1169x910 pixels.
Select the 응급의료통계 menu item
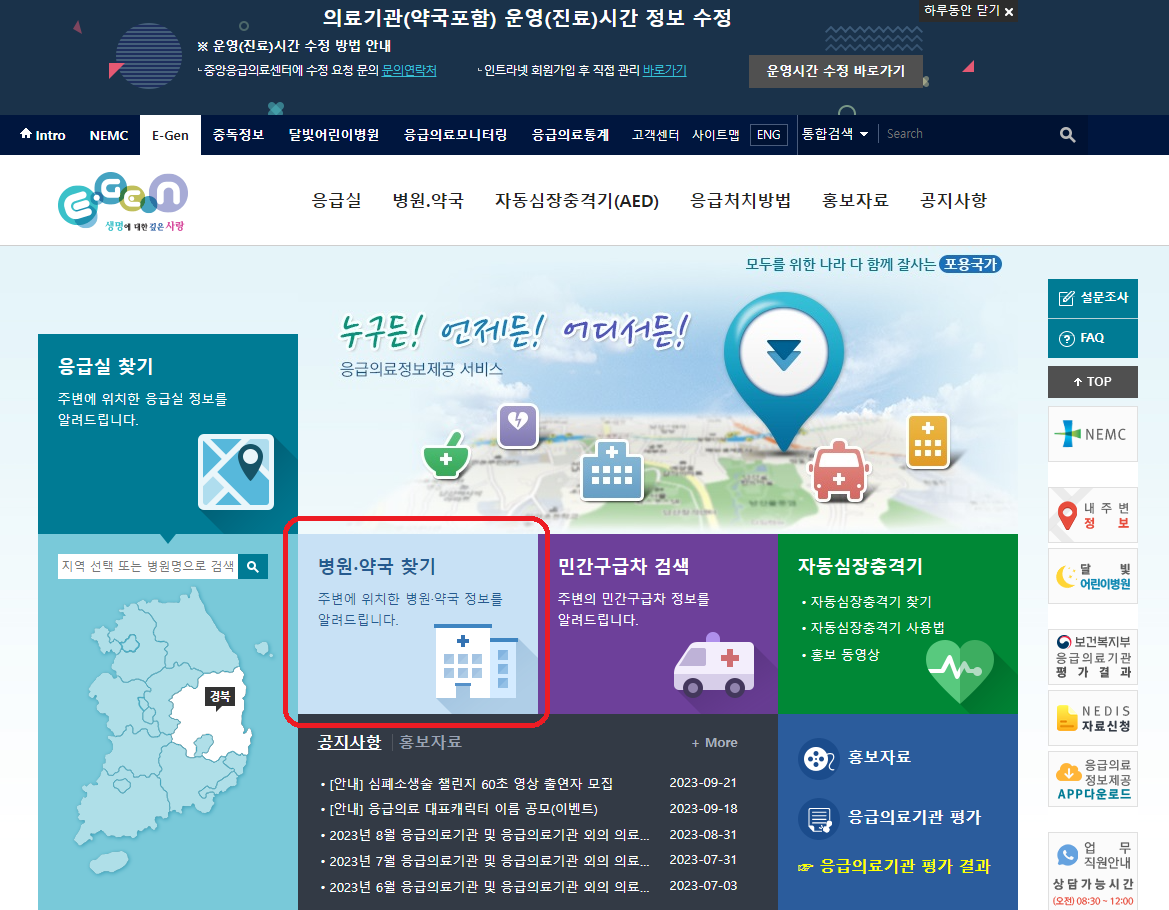tap(570, 134)
